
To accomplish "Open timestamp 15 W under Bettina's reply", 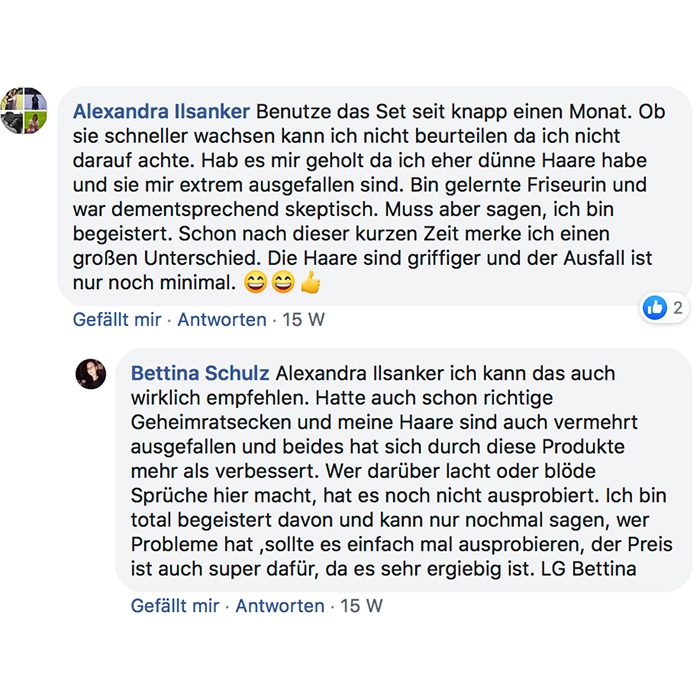I will (362, 606).
